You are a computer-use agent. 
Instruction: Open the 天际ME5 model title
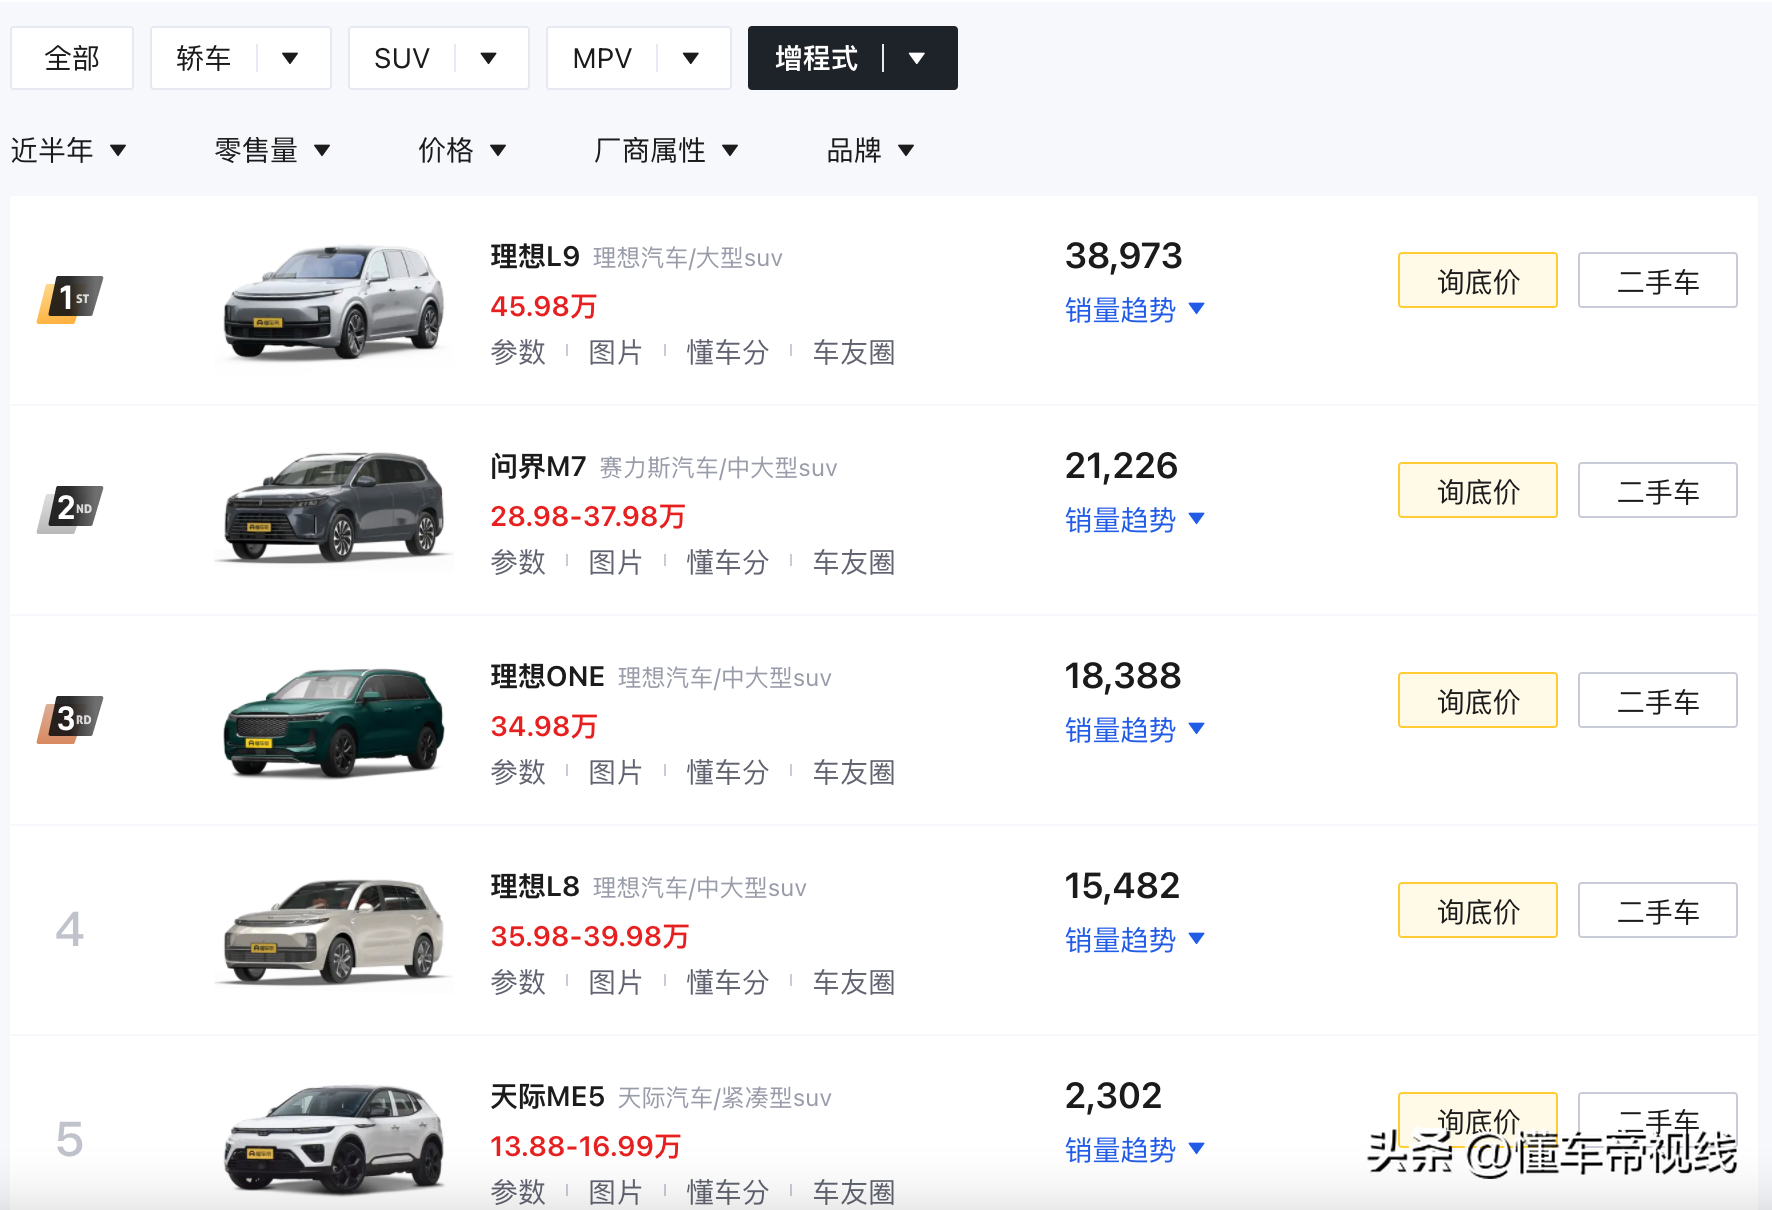(x=547, y=1097)
